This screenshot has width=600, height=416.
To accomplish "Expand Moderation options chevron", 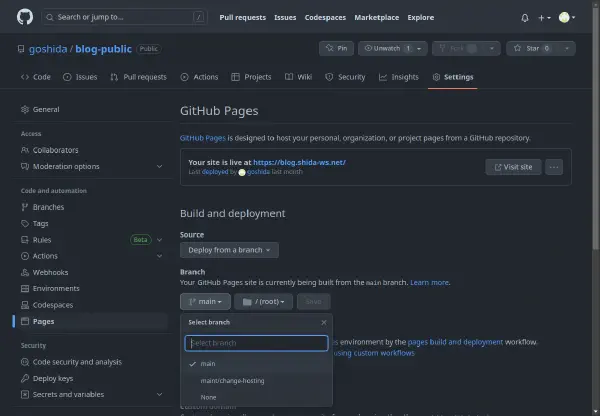I will pos(160,166).
